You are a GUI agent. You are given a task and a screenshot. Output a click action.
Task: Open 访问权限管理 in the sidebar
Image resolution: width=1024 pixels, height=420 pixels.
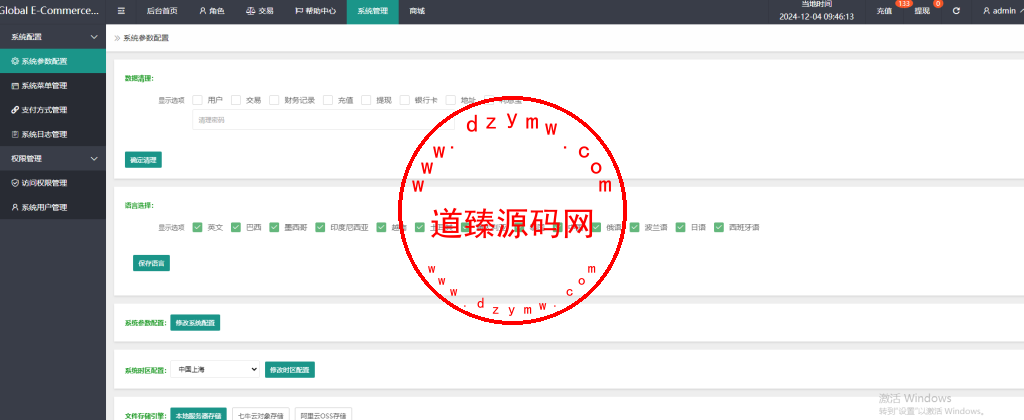53,183
